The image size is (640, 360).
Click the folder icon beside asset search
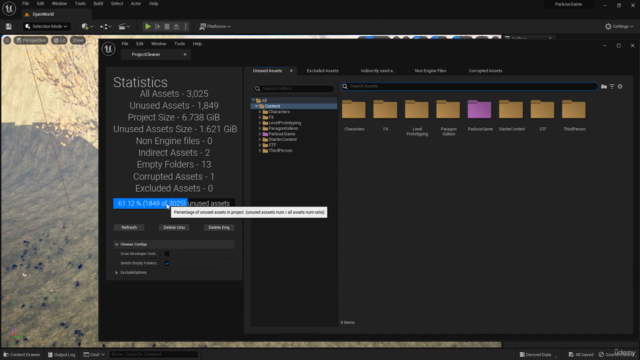point(604,87)
